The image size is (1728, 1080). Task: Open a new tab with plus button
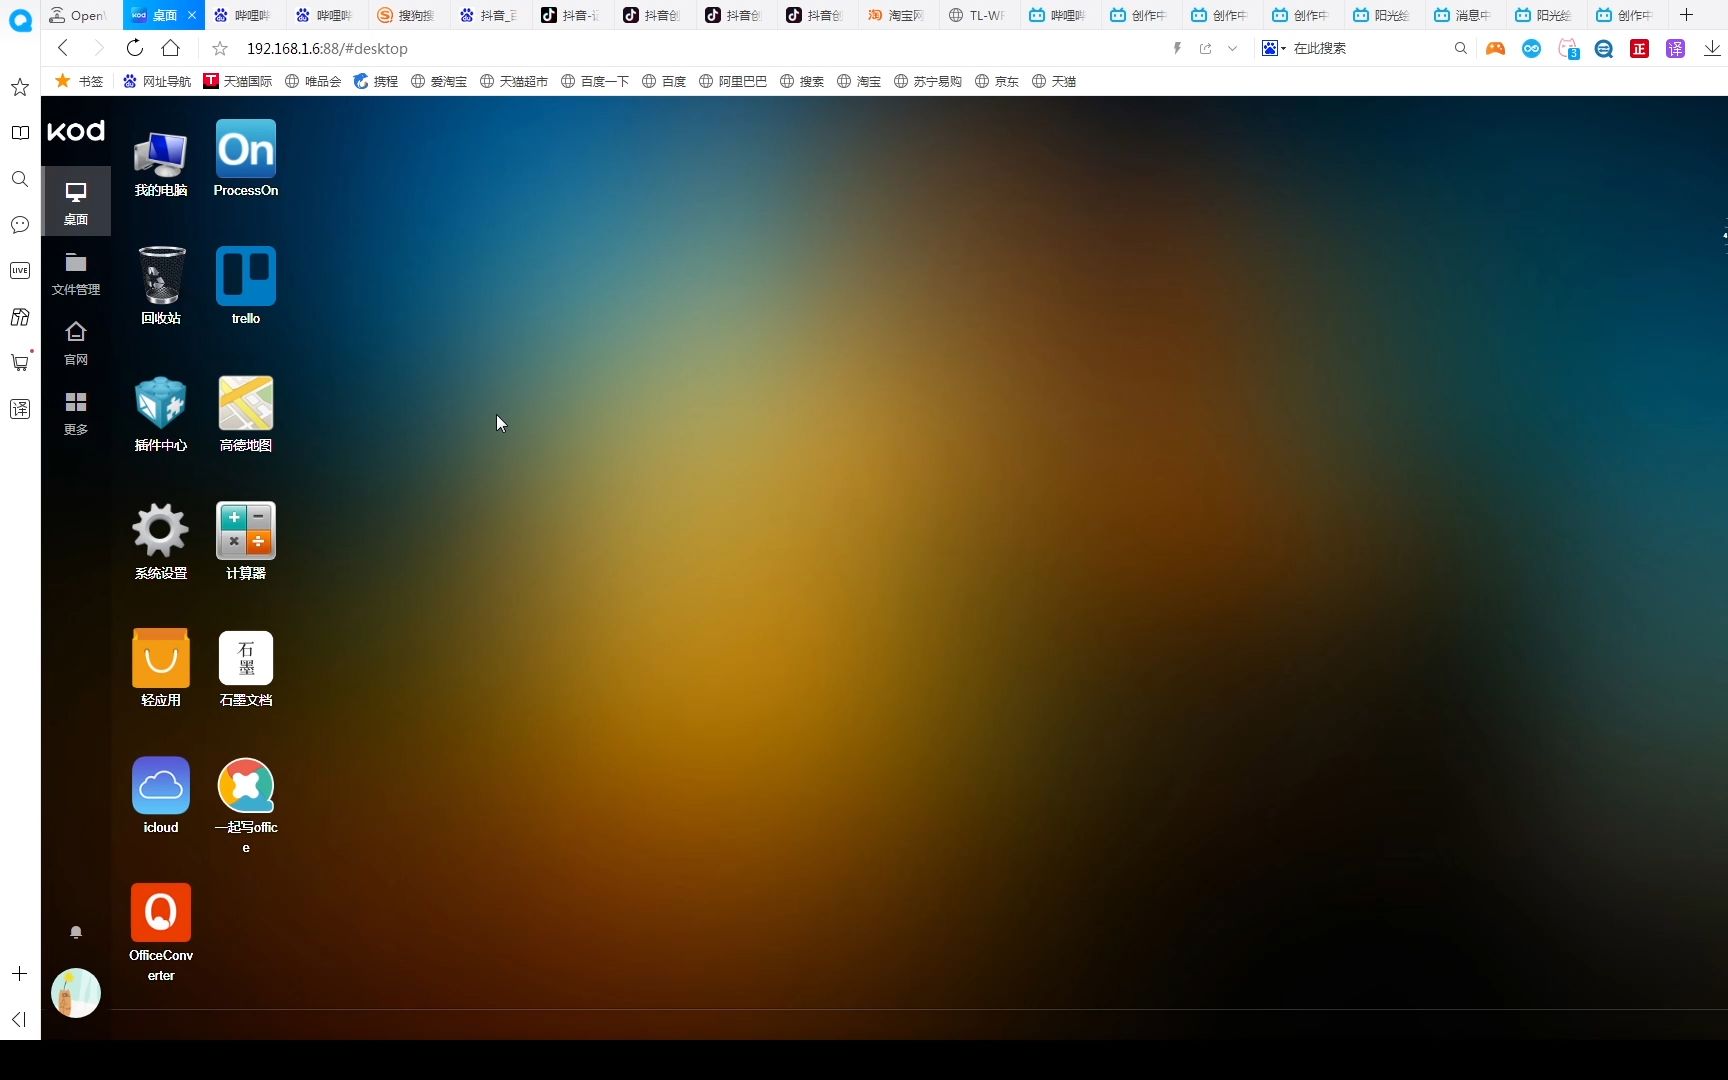coord(1687,15)
